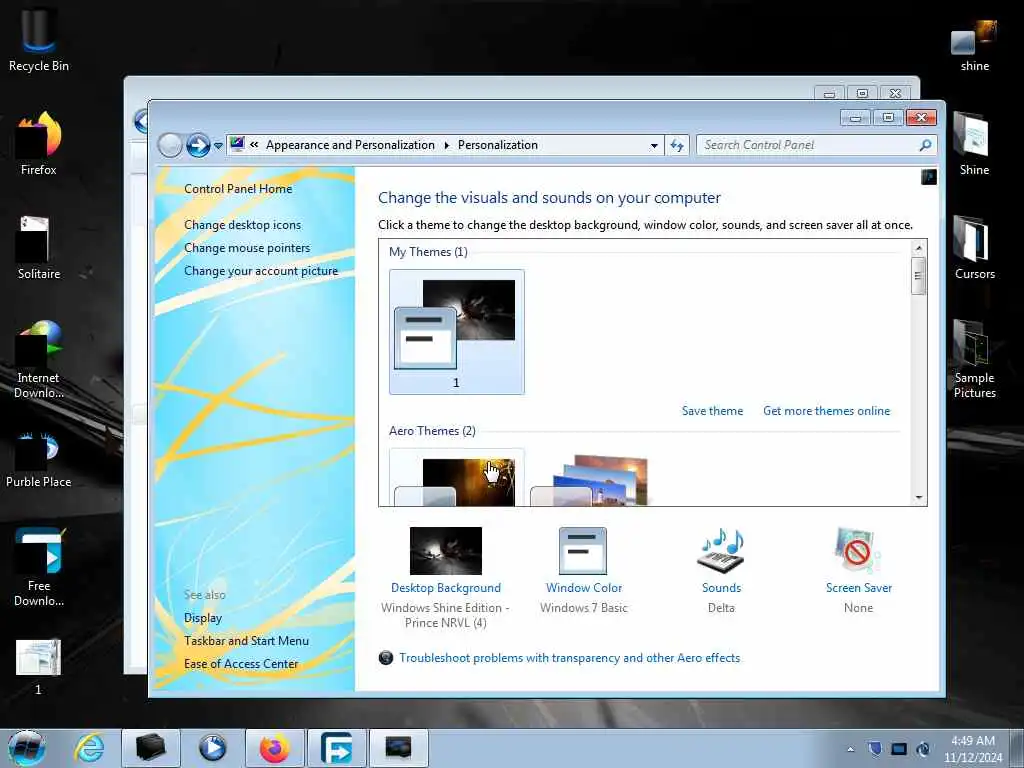Screen dimensions: 1024x768
Task: Open the Sample Pictures desktop folder
Action: click(x=974, y=359)
